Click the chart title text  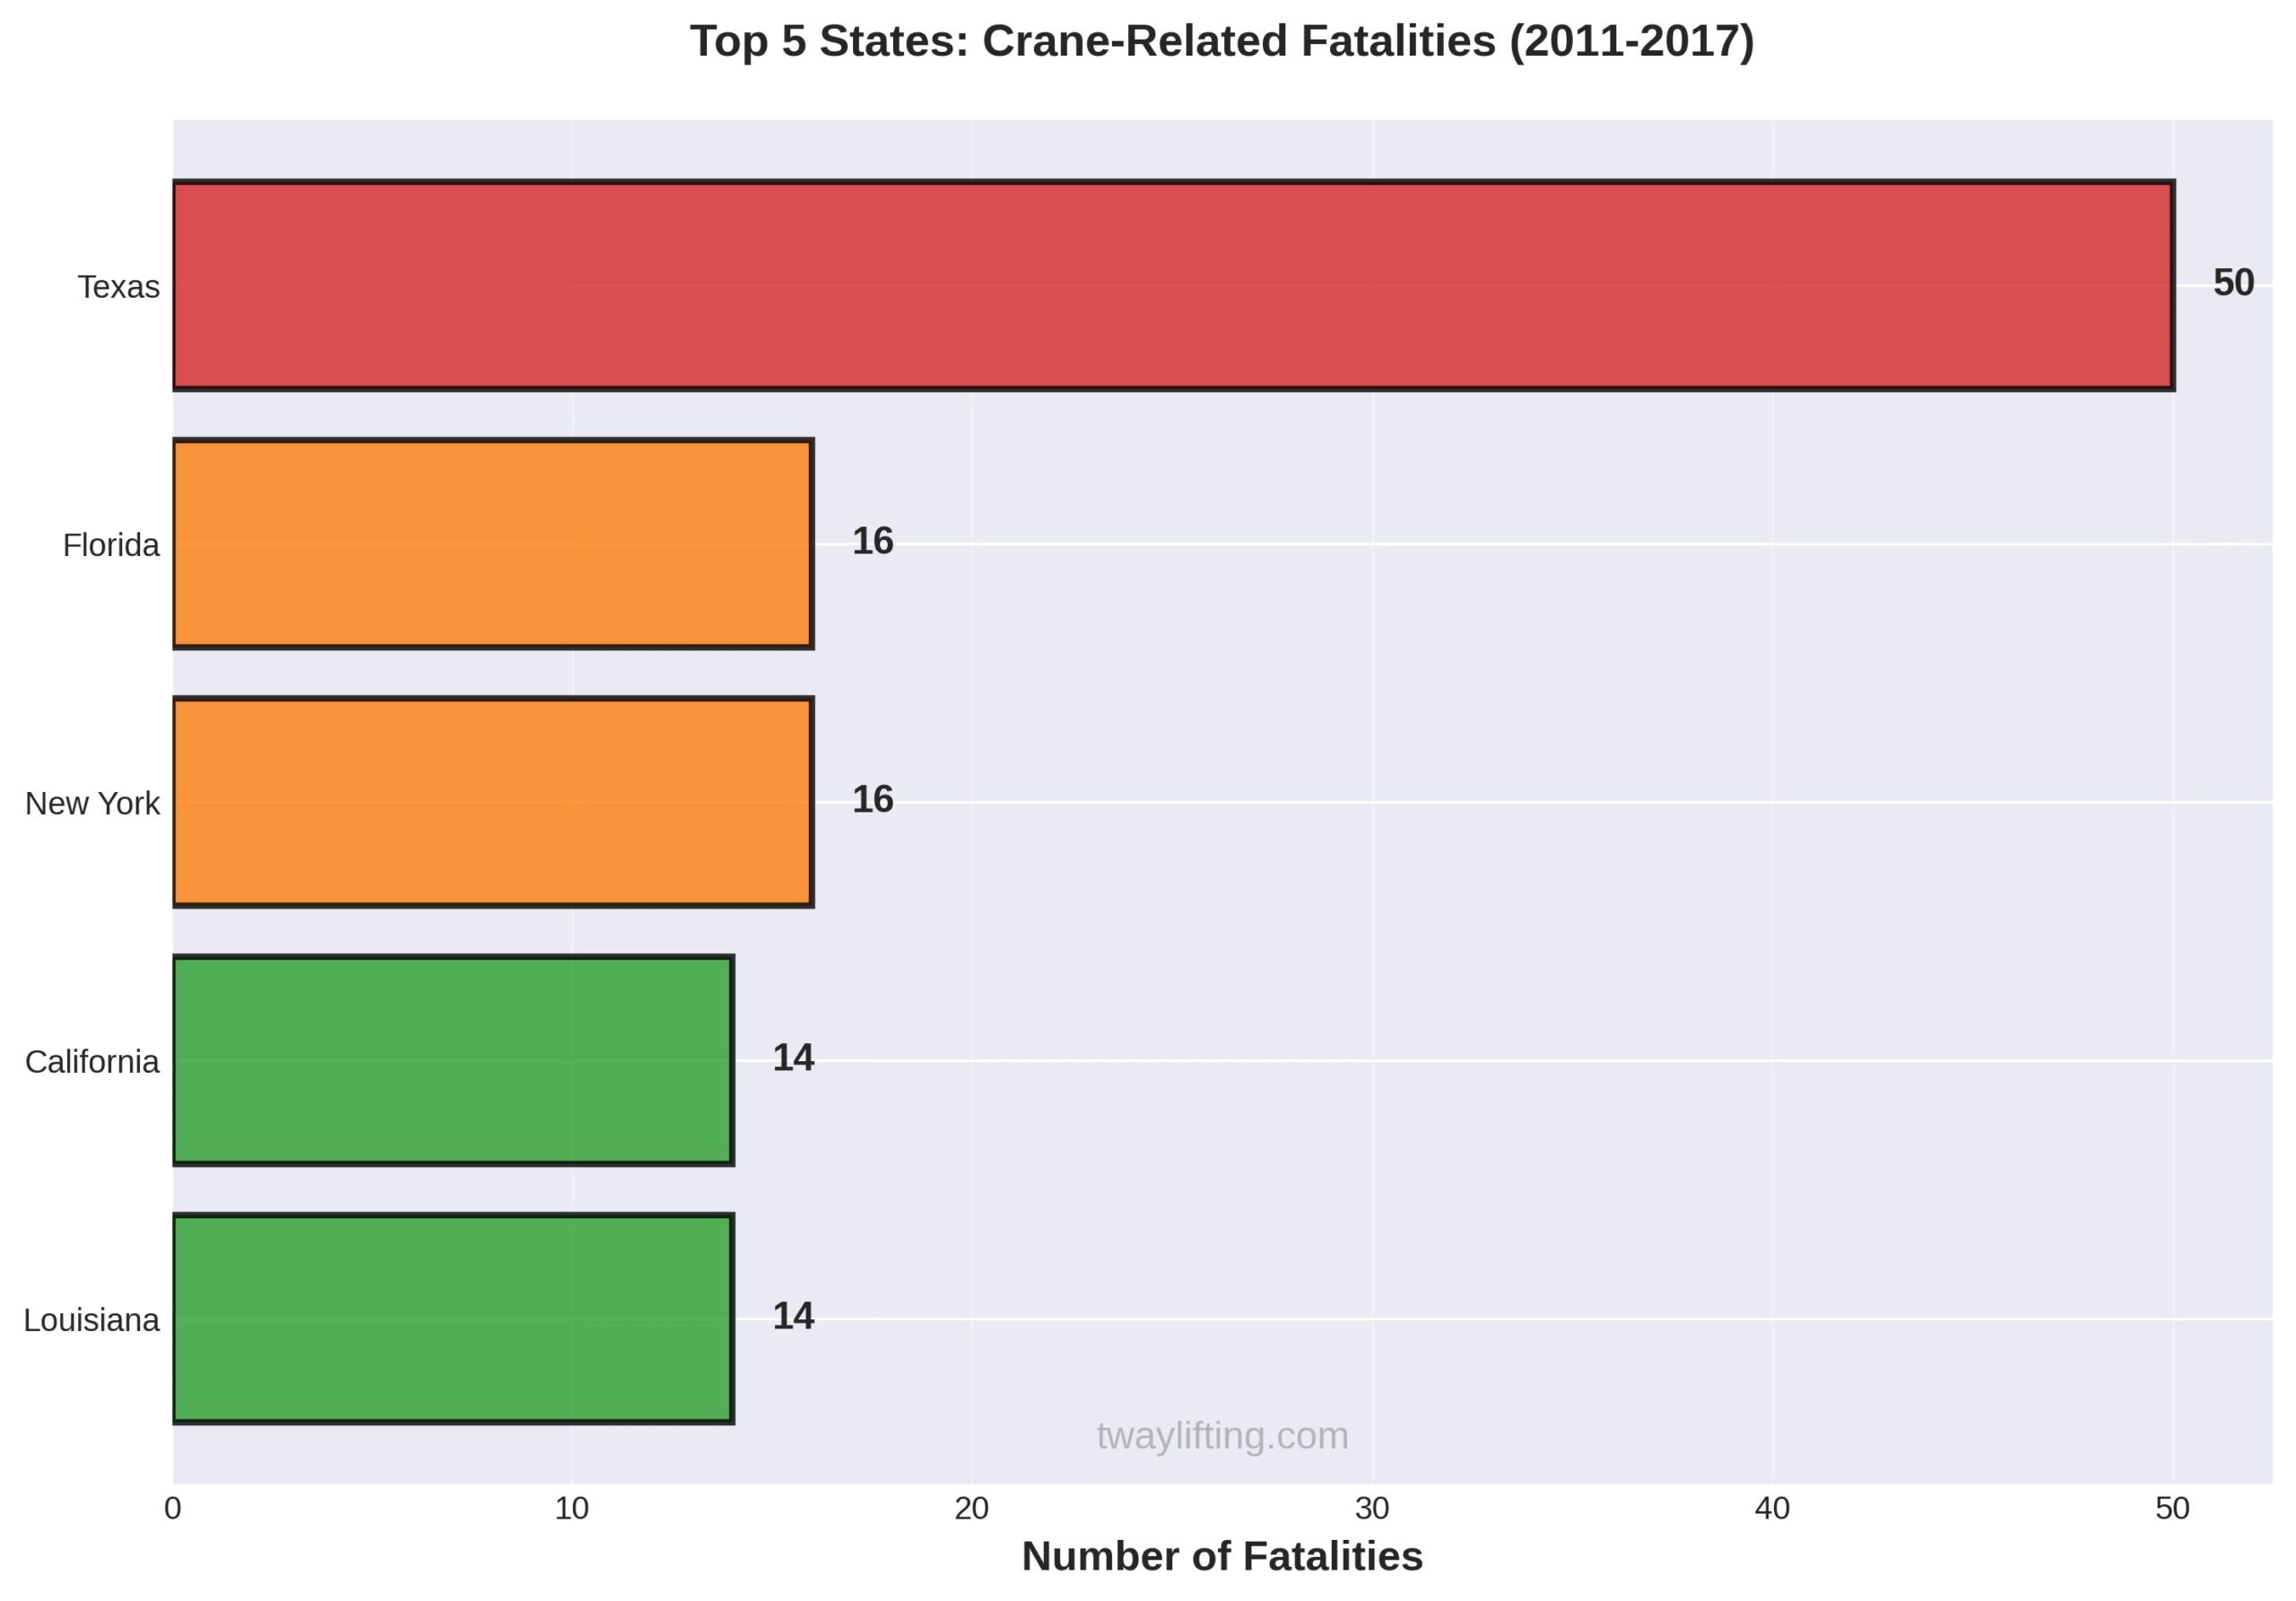1222,42
